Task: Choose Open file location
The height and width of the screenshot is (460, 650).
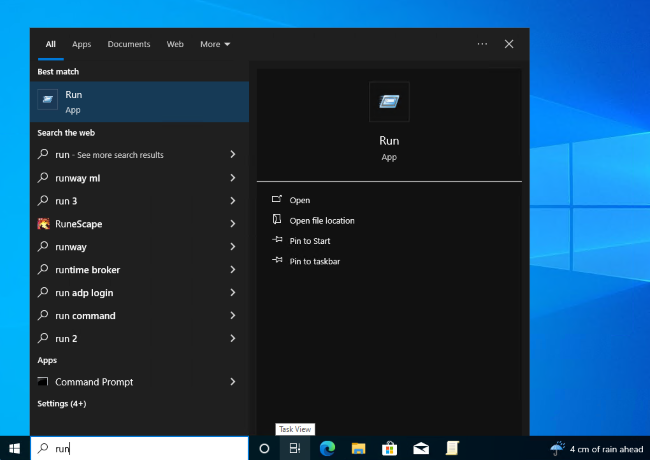Action: point(321,221)
